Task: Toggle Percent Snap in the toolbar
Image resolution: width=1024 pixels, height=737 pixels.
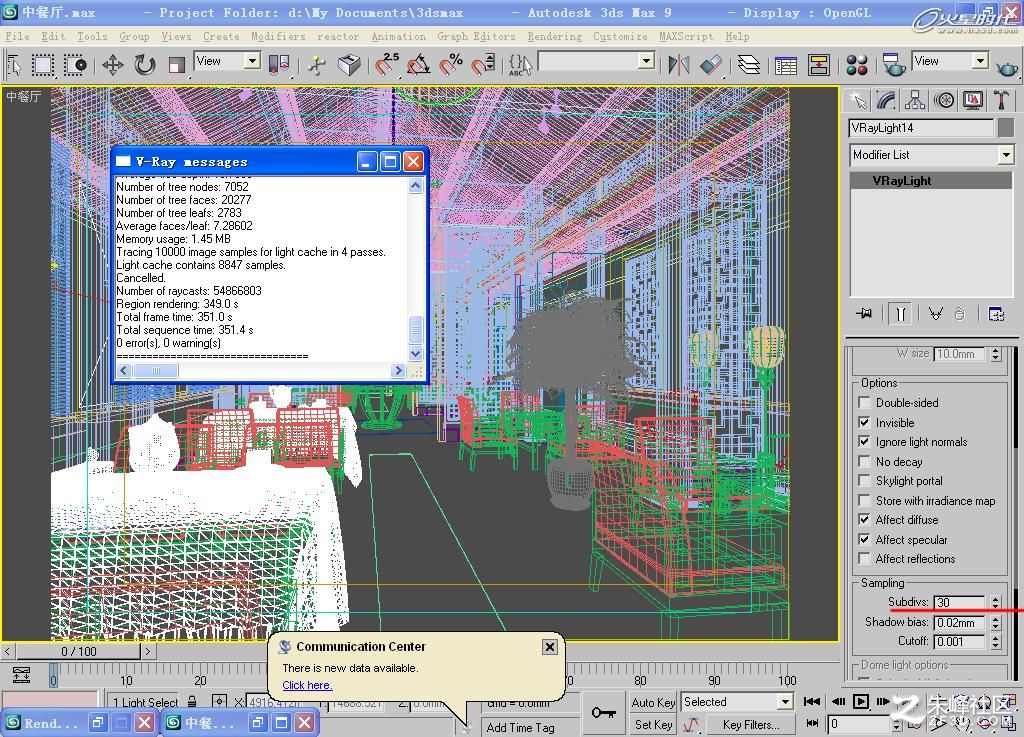Action: 451,65
